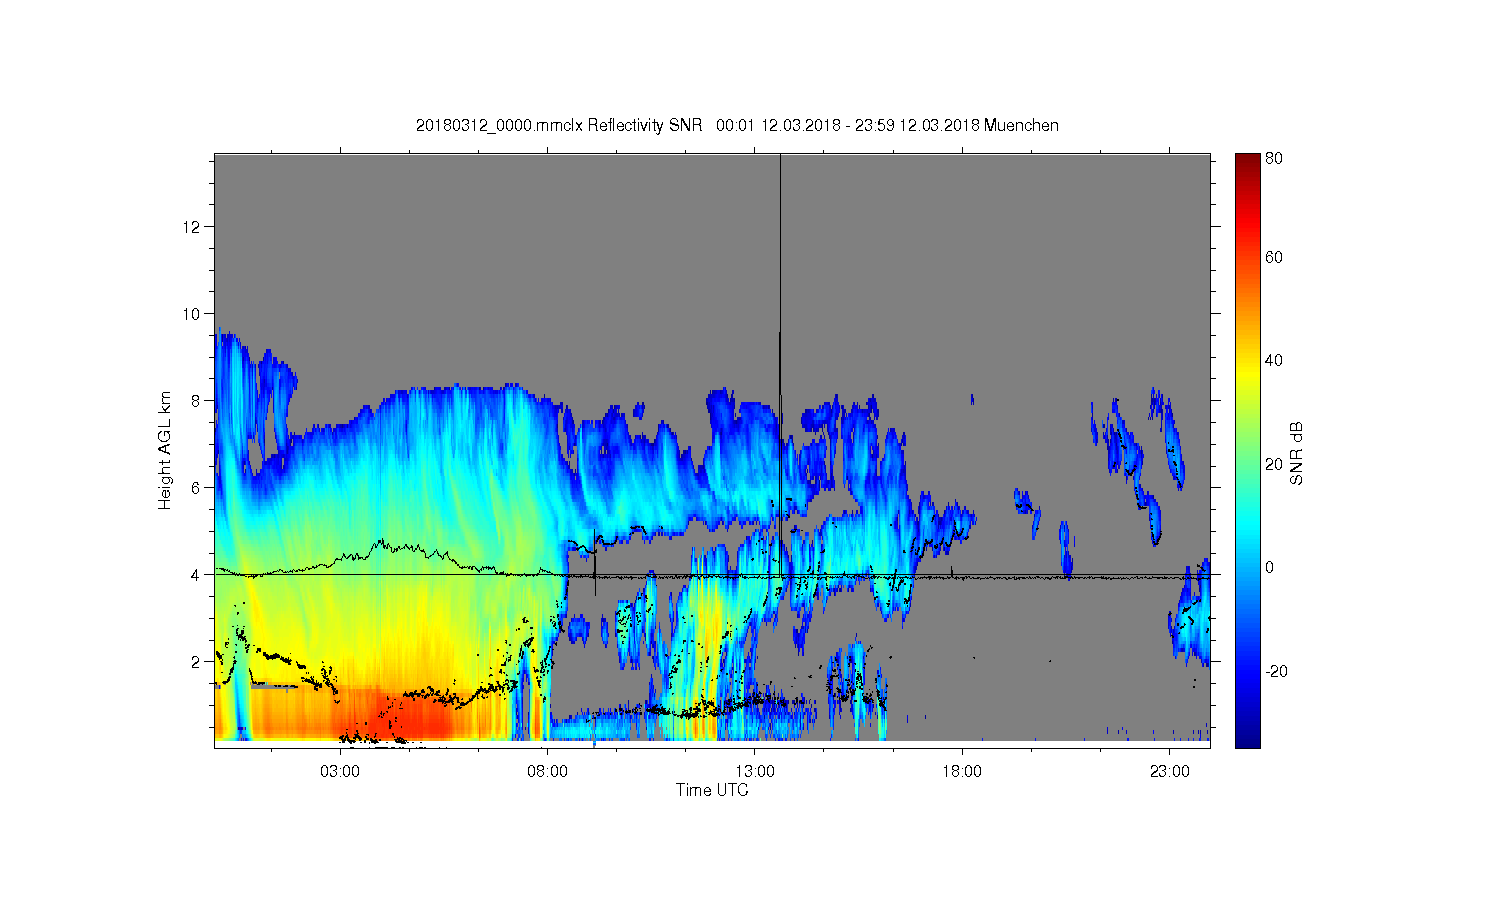Click the height tick label 12
1500x900 pixels.
pos(191,227)
